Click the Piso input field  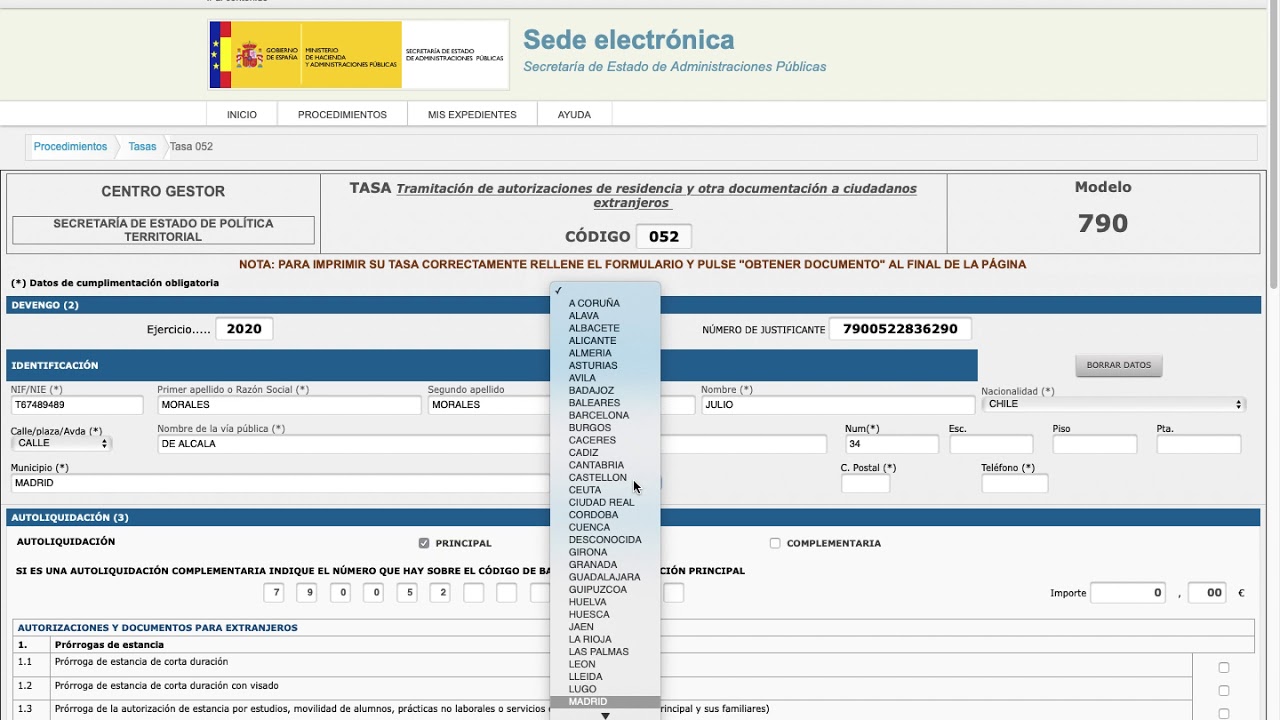point(1095,444)
